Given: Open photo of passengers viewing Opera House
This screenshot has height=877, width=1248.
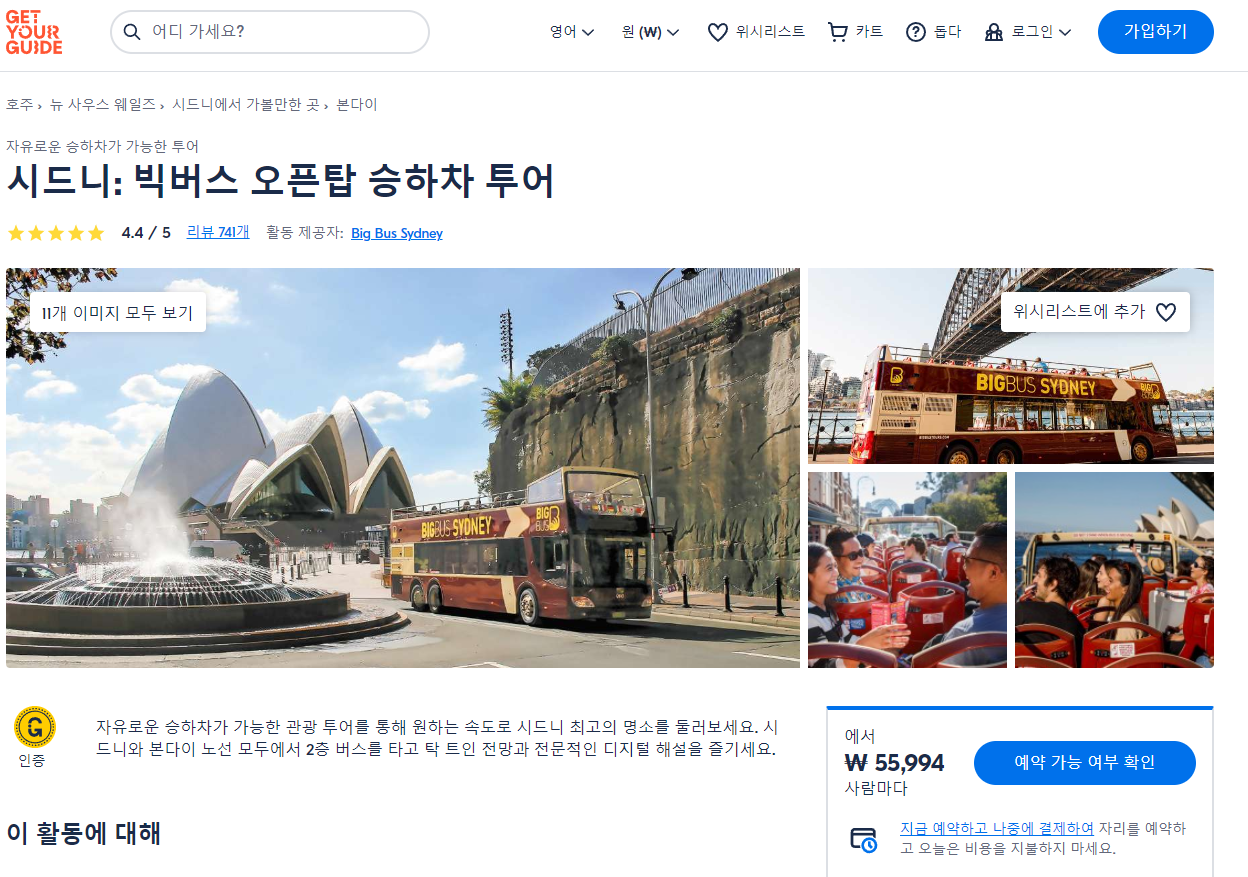Looking at the screenshot, I should pos(1114,570).
